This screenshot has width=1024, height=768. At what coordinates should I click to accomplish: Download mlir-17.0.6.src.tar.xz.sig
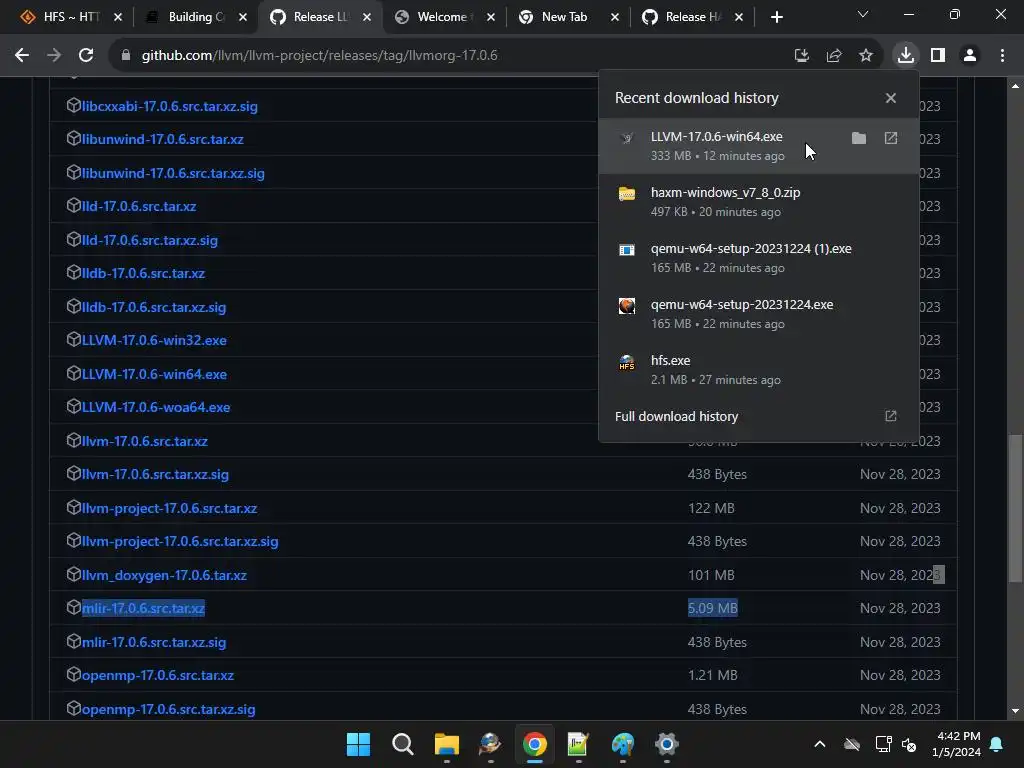point(153,642)
